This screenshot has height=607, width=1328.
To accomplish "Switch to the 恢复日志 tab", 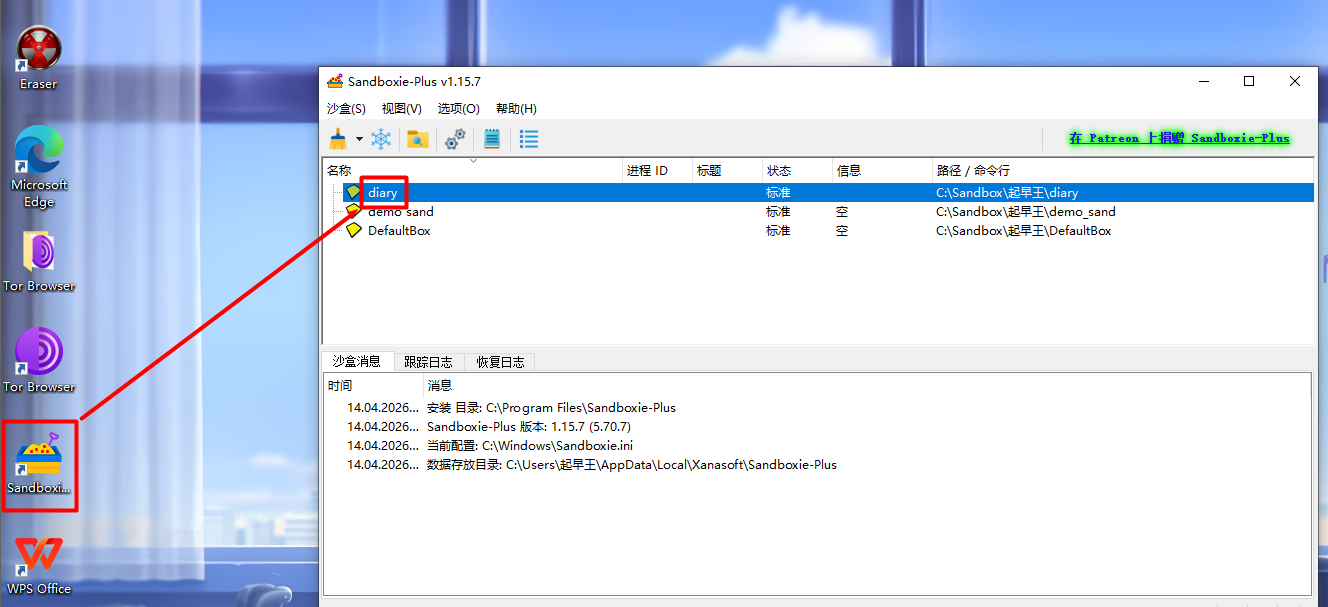I will pos(500,362).
